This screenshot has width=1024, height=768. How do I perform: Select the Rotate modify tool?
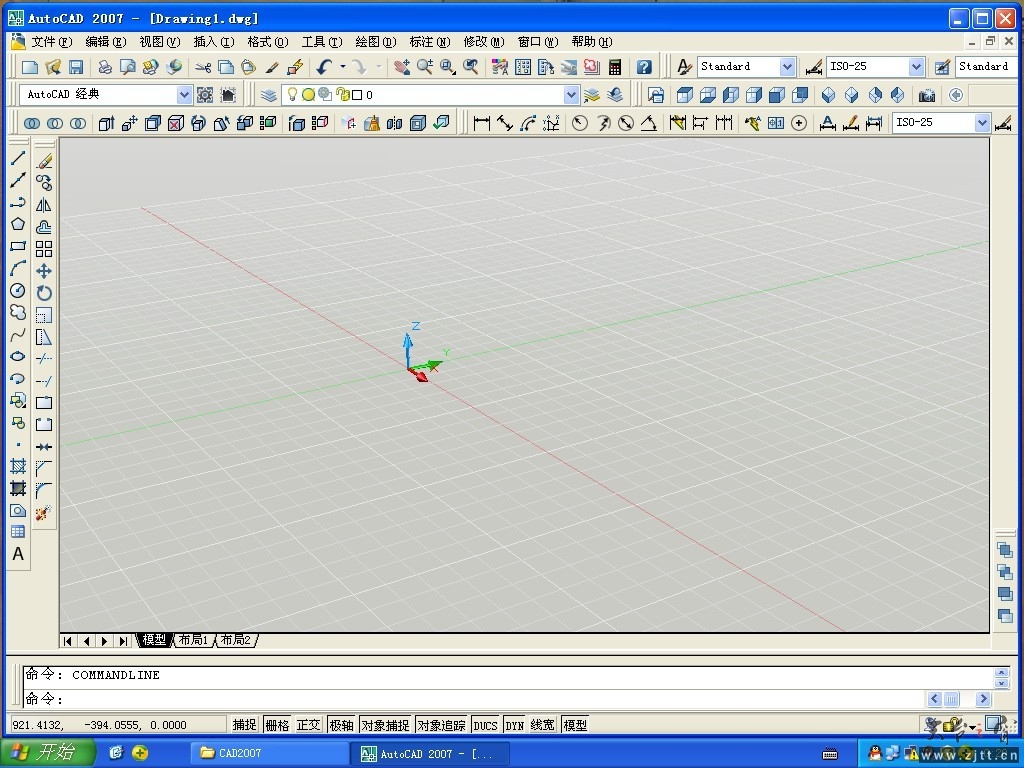coord(44,293)
